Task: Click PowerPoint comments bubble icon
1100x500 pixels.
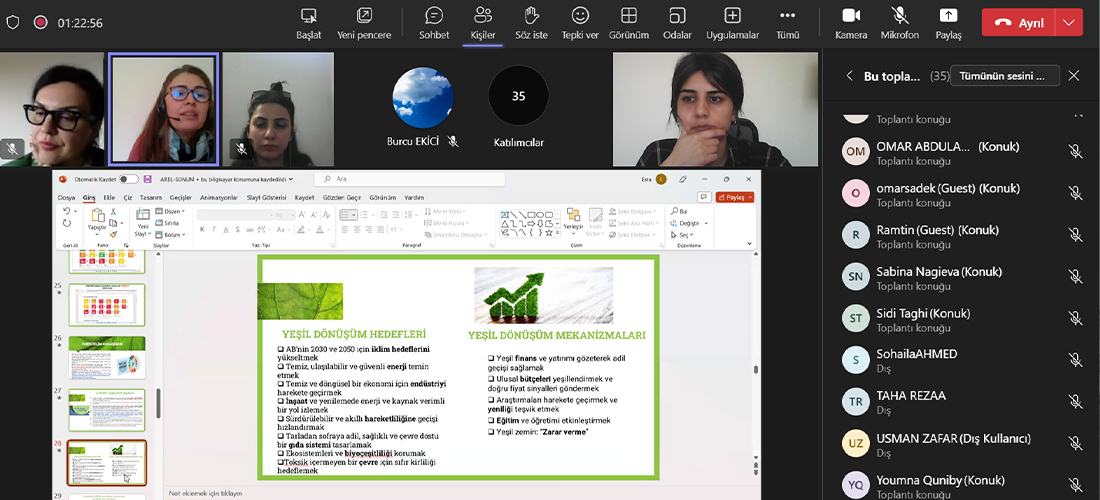Action: [x=704, y=198]
